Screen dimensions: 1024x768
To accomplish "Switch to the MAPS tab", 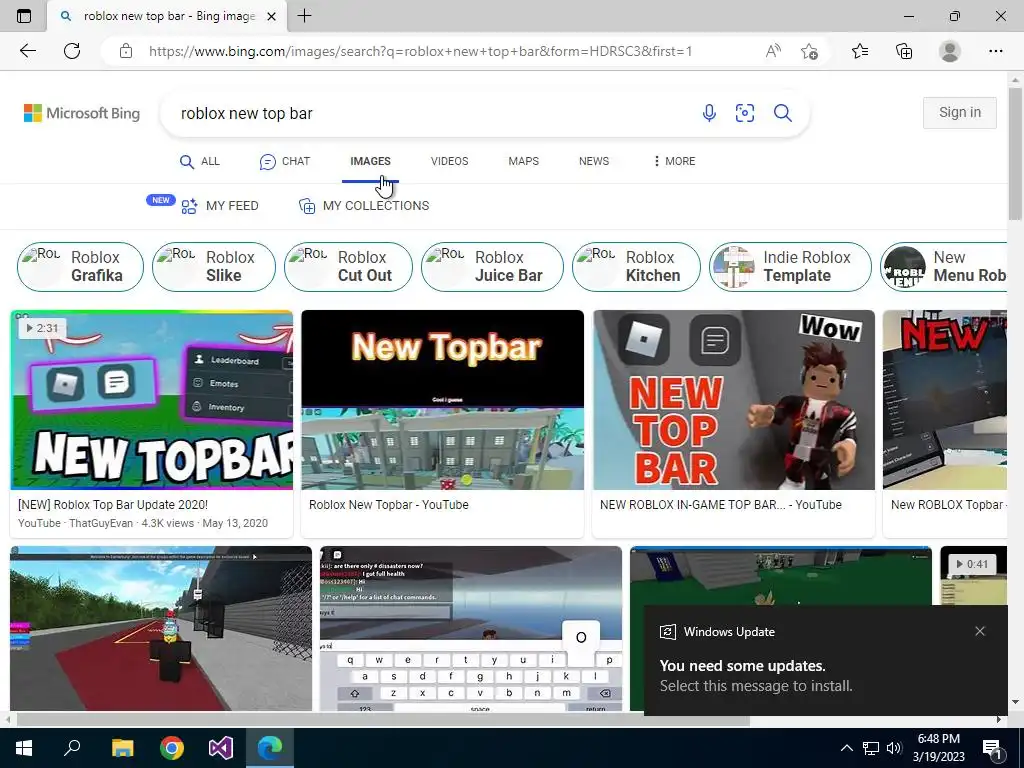I will pos(524,161).
